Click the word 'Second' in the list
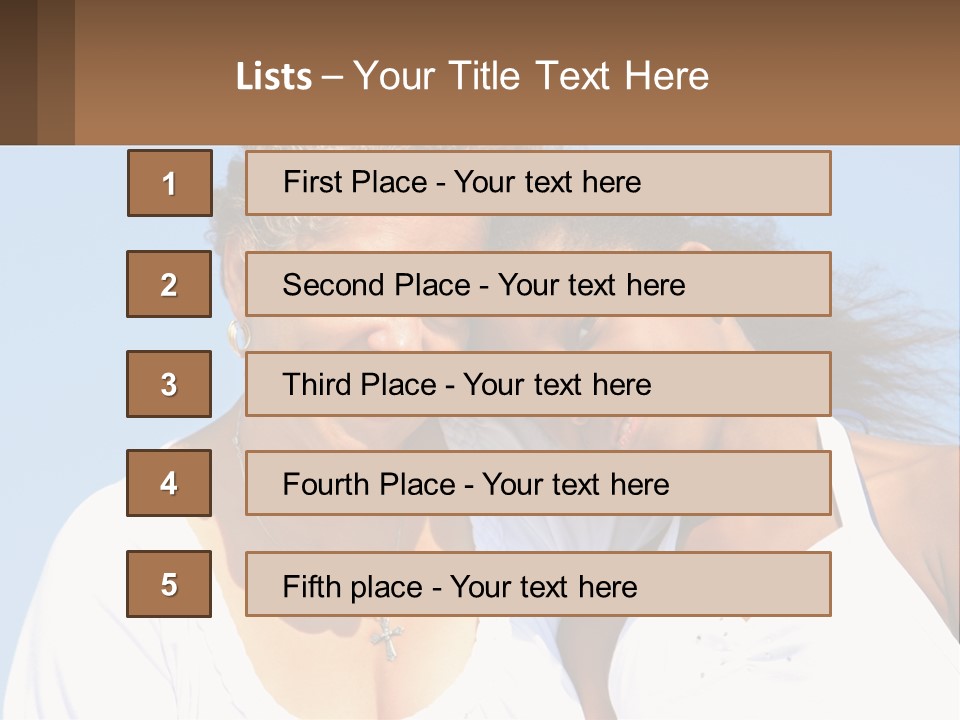The image size is (960, 720). (x=335, y=285)
